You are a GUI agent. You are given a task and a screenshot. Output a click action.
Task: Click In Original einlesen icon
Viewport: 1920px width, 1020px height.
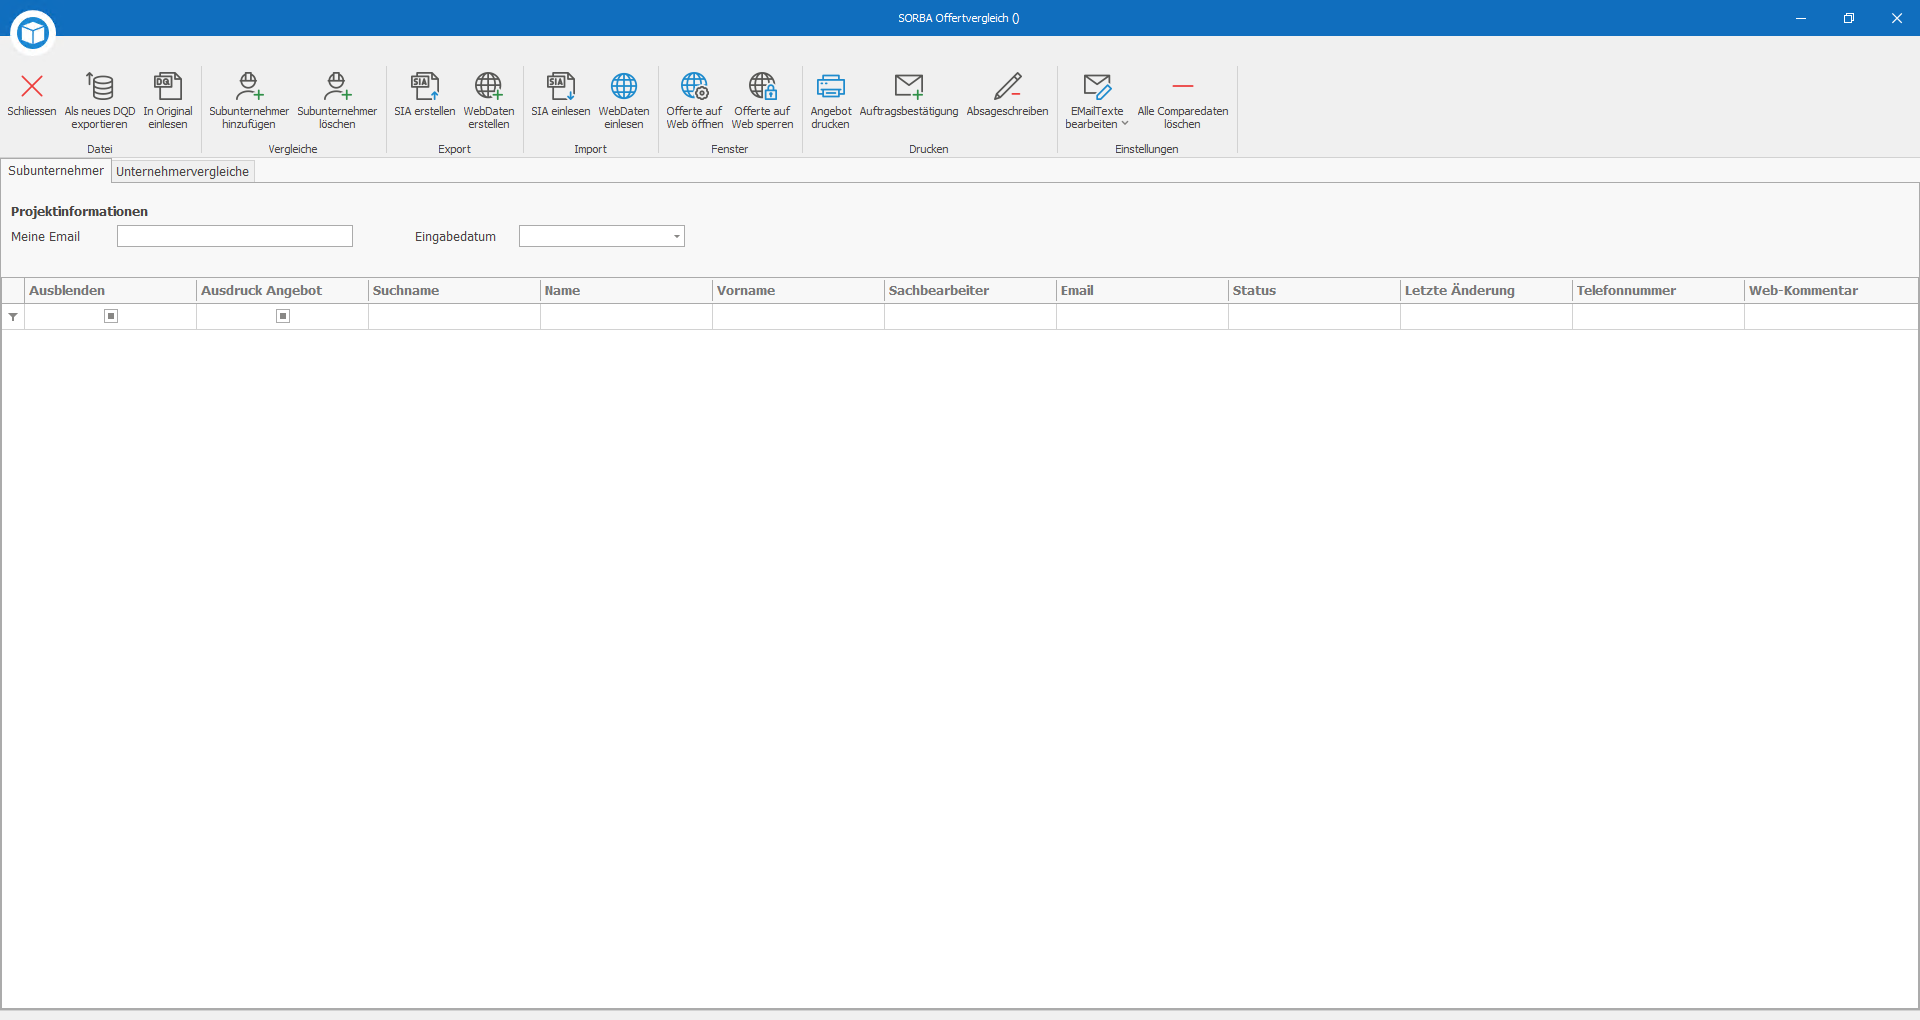[x=168, y=86]
